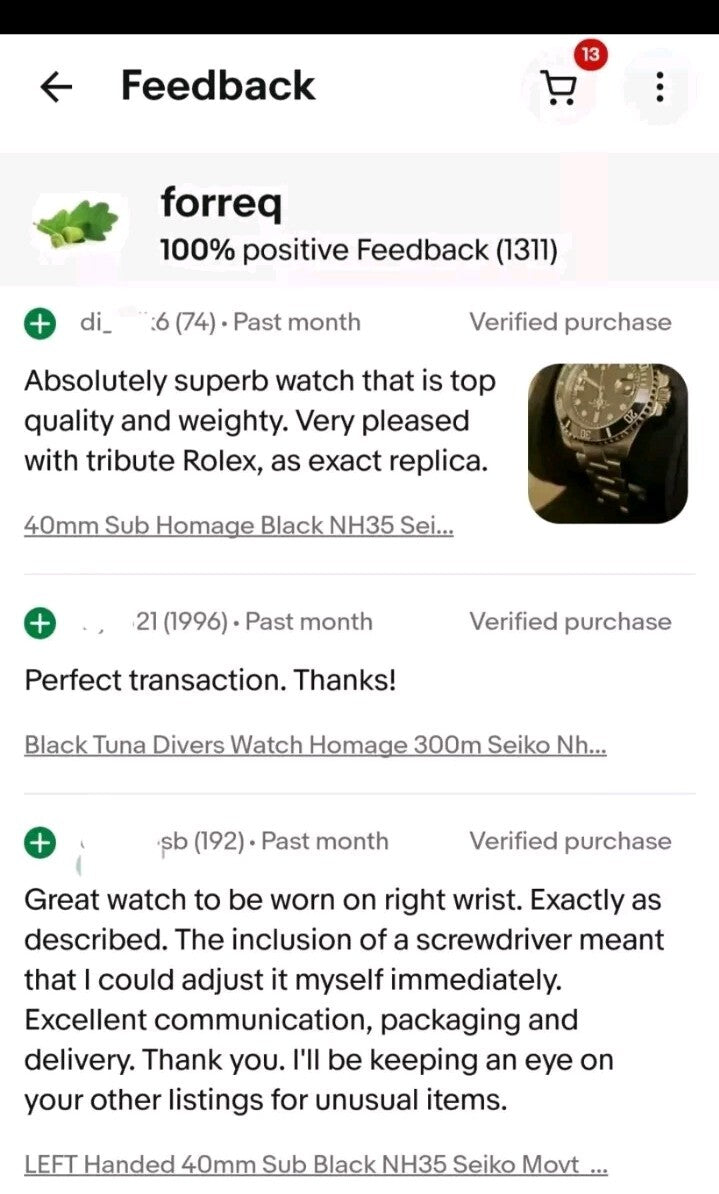Tap reviewer with 74 feedback score
Image resolution: width=719 pixels, height=1194 pixels.
(x=150, y=322)
